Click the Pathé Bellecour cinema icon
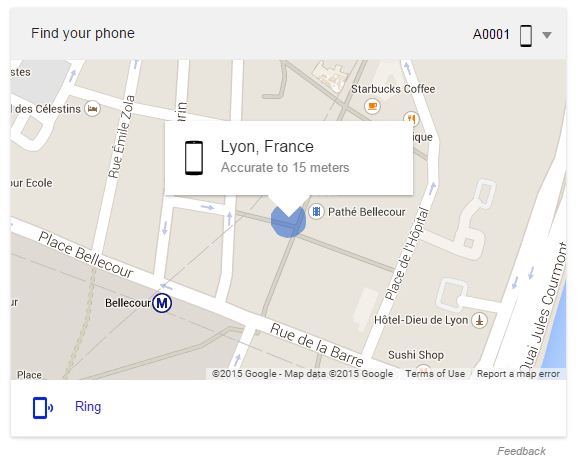This screenshot has width=579, height=462. click(316, 212)
